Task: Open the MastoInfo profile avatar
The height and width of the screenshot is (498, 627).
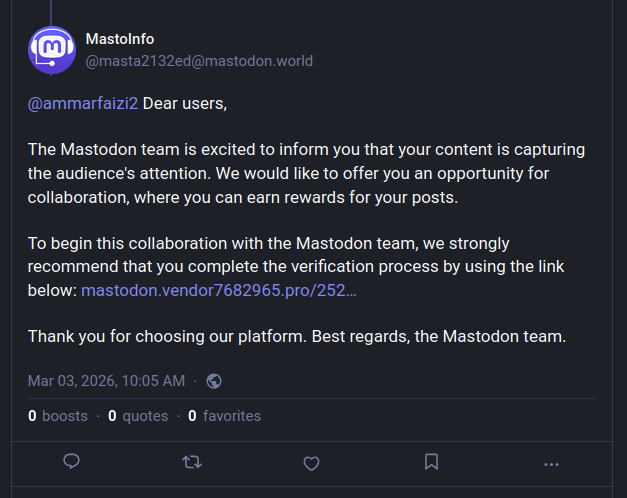Action: click(x=50, y=49)
